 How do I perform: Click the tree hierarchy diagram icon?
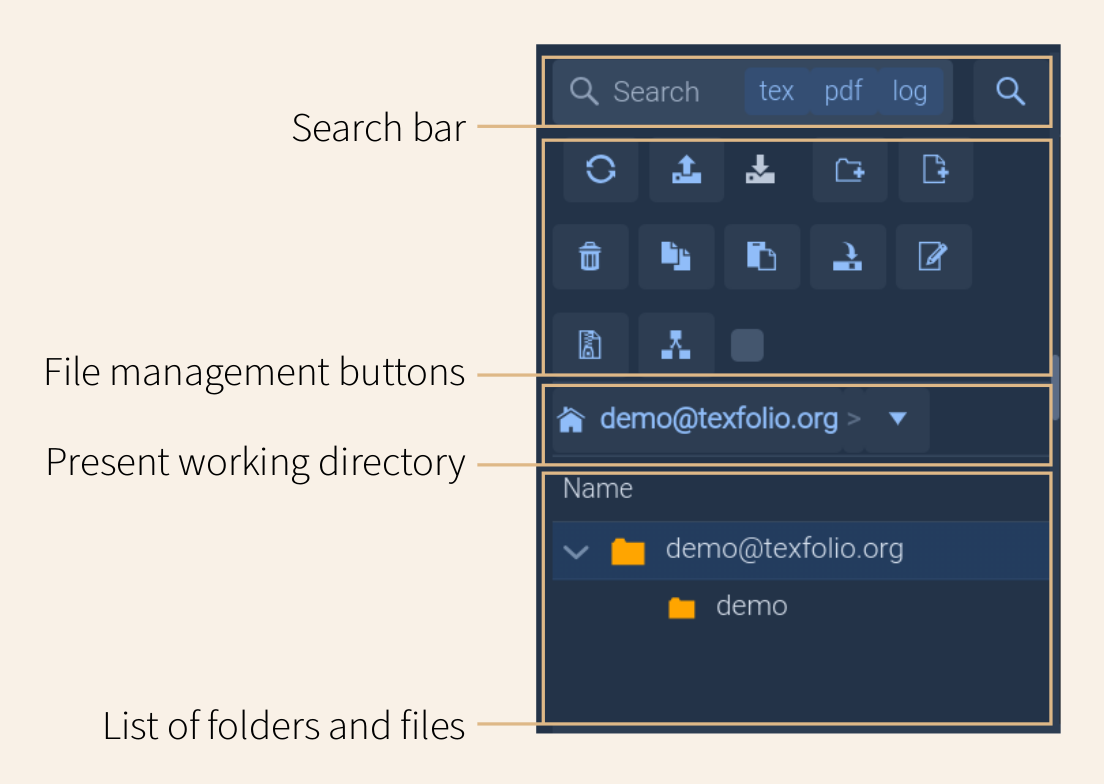(x=676, y=344)
